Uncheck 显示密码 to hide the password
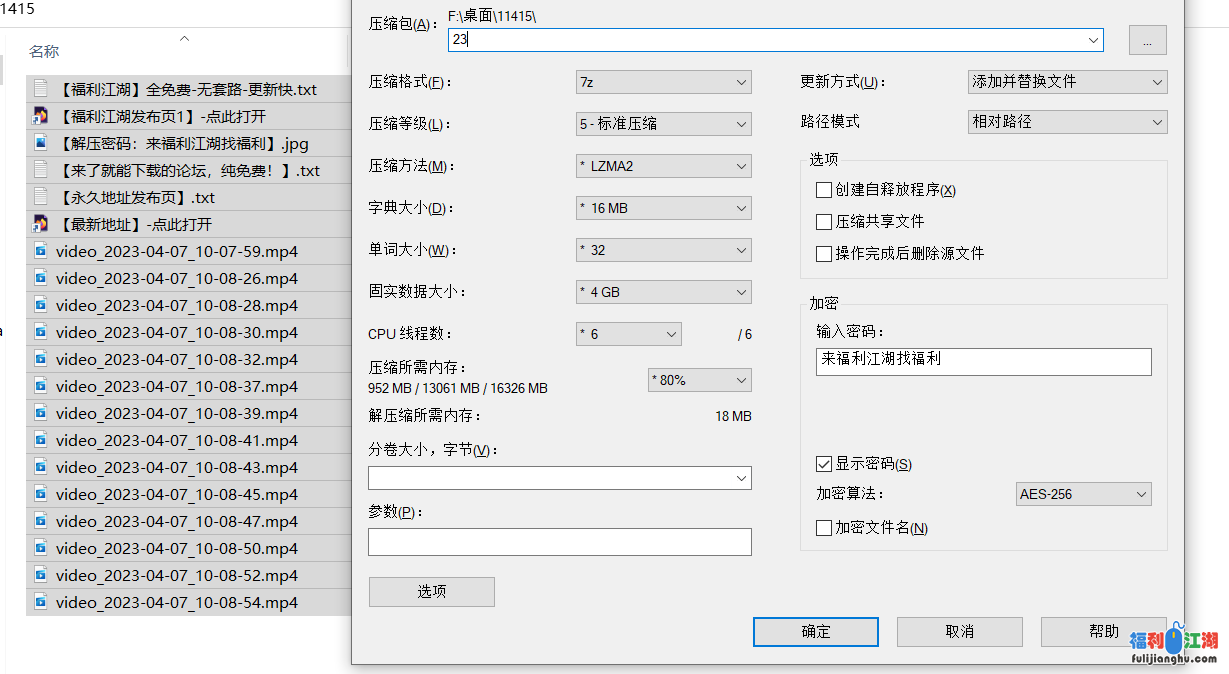Screen dimensions: 1229x674 coord(824,463)
